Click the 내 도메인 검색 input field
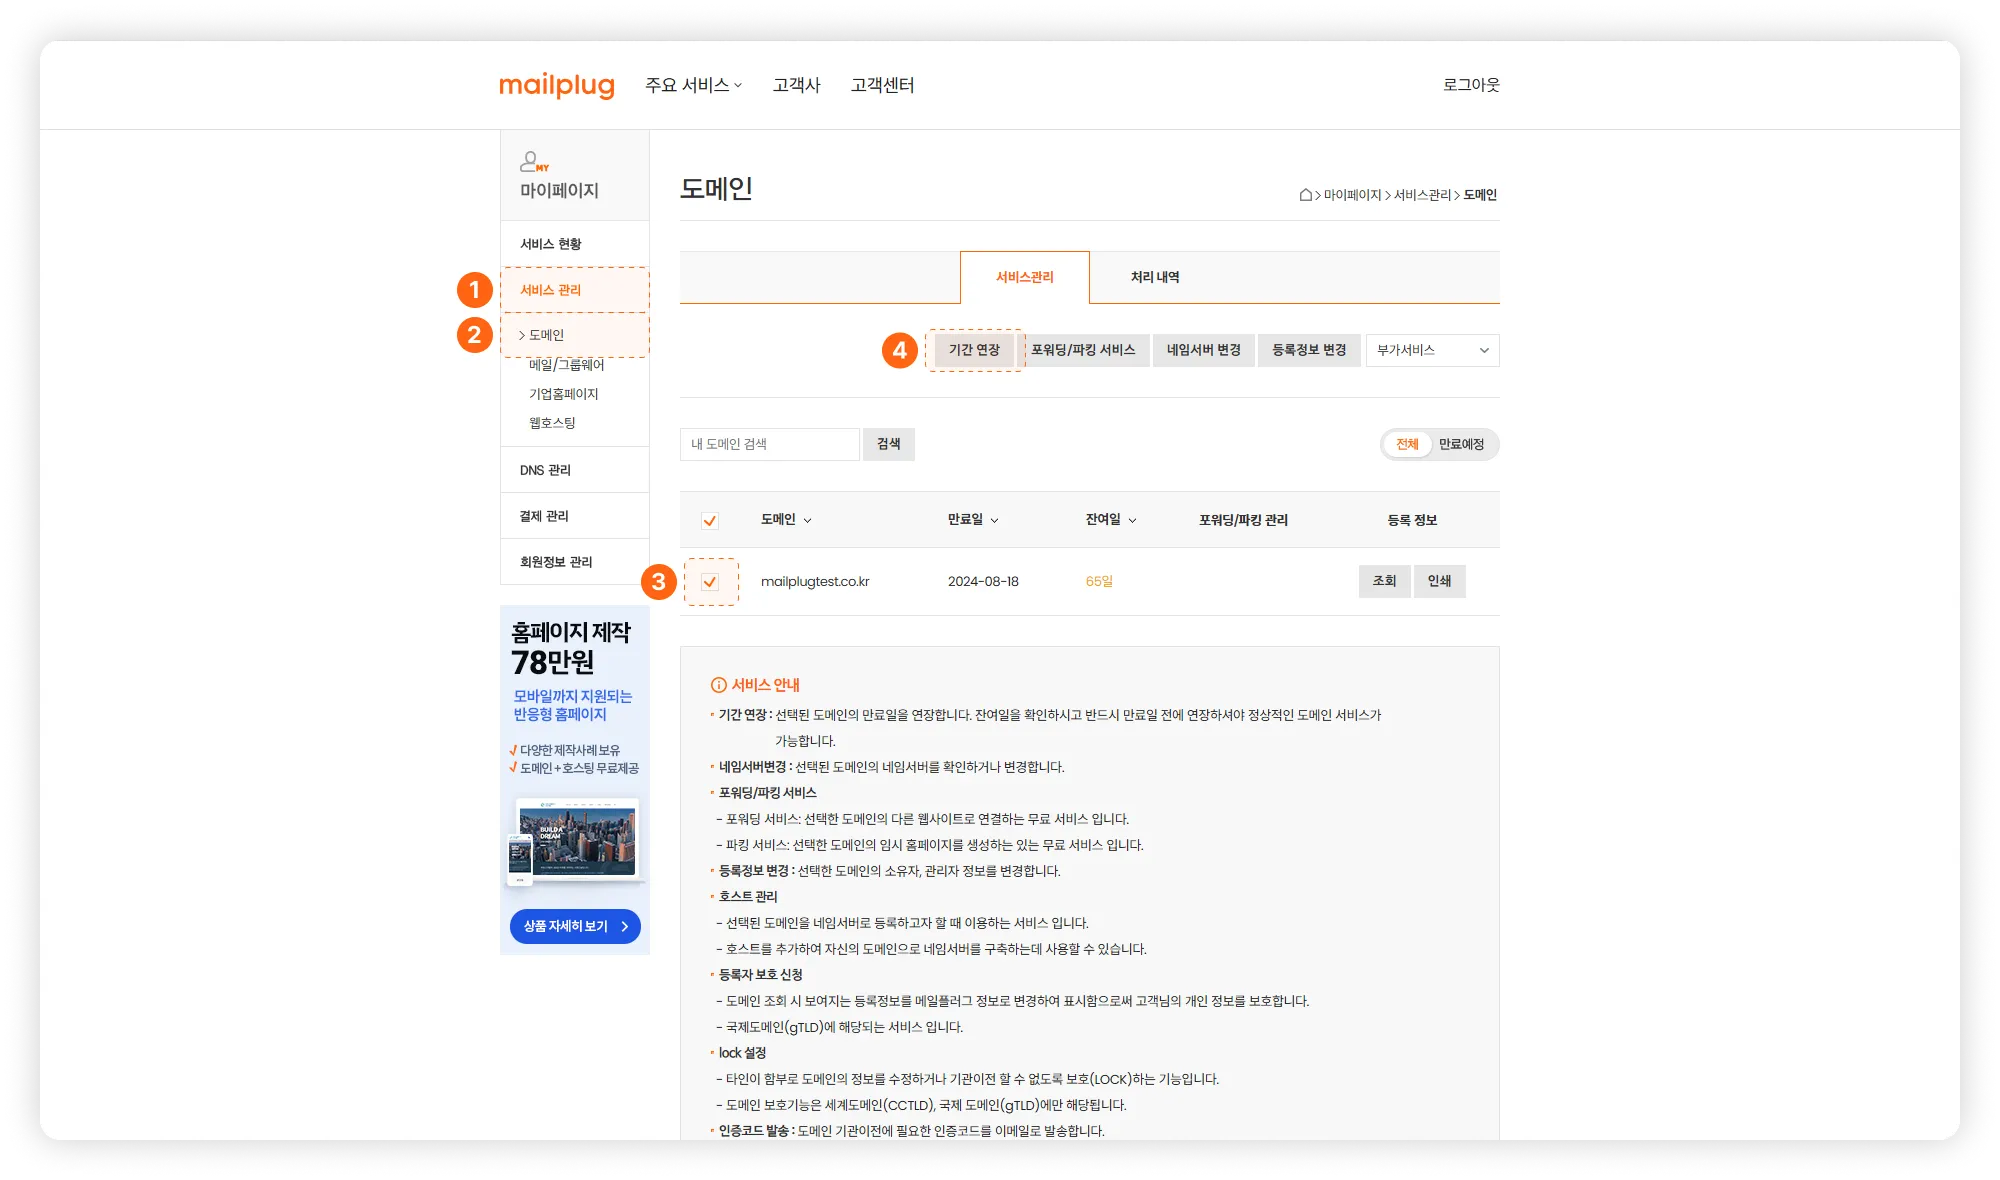Image resolution: width=2000 pixels, height=1180 pixels. pyautogui.click(x=769, y=444)
